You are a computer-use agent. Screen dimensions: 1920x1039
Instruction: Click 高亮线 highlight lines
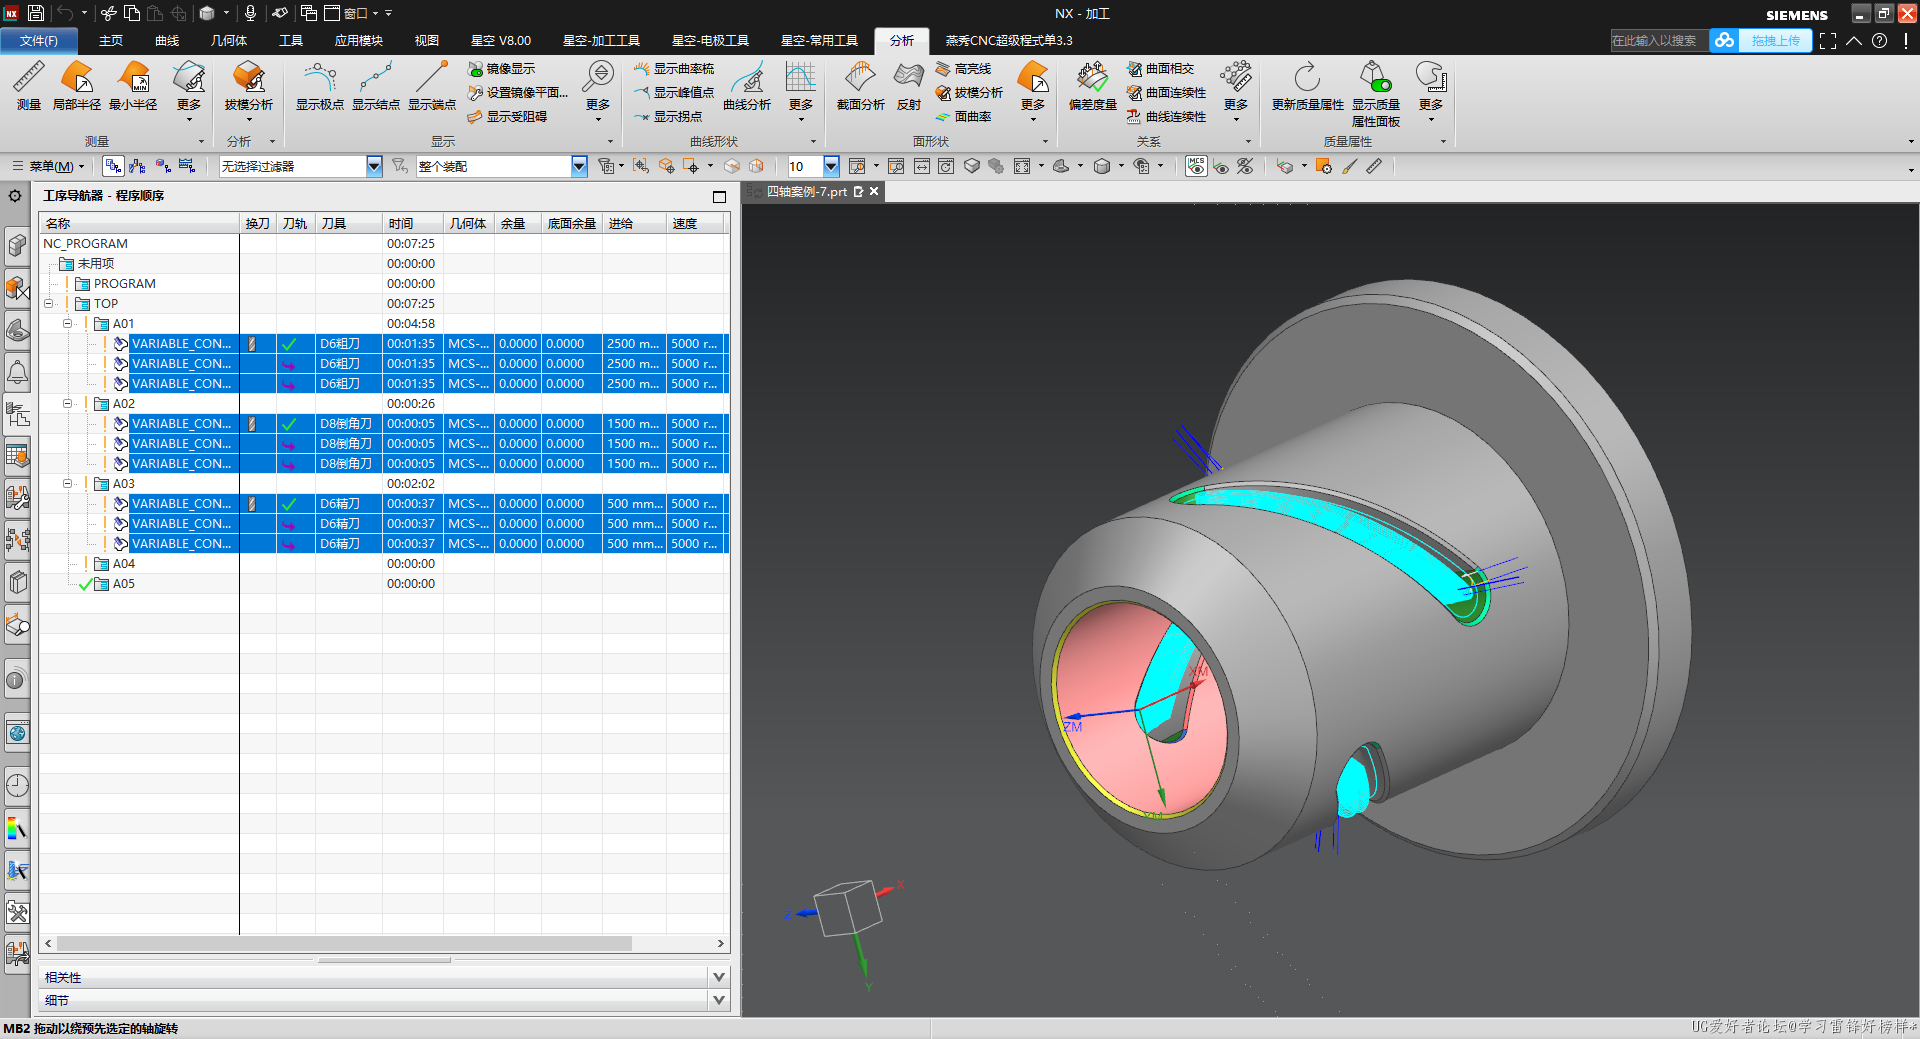[x=964, y=69]
